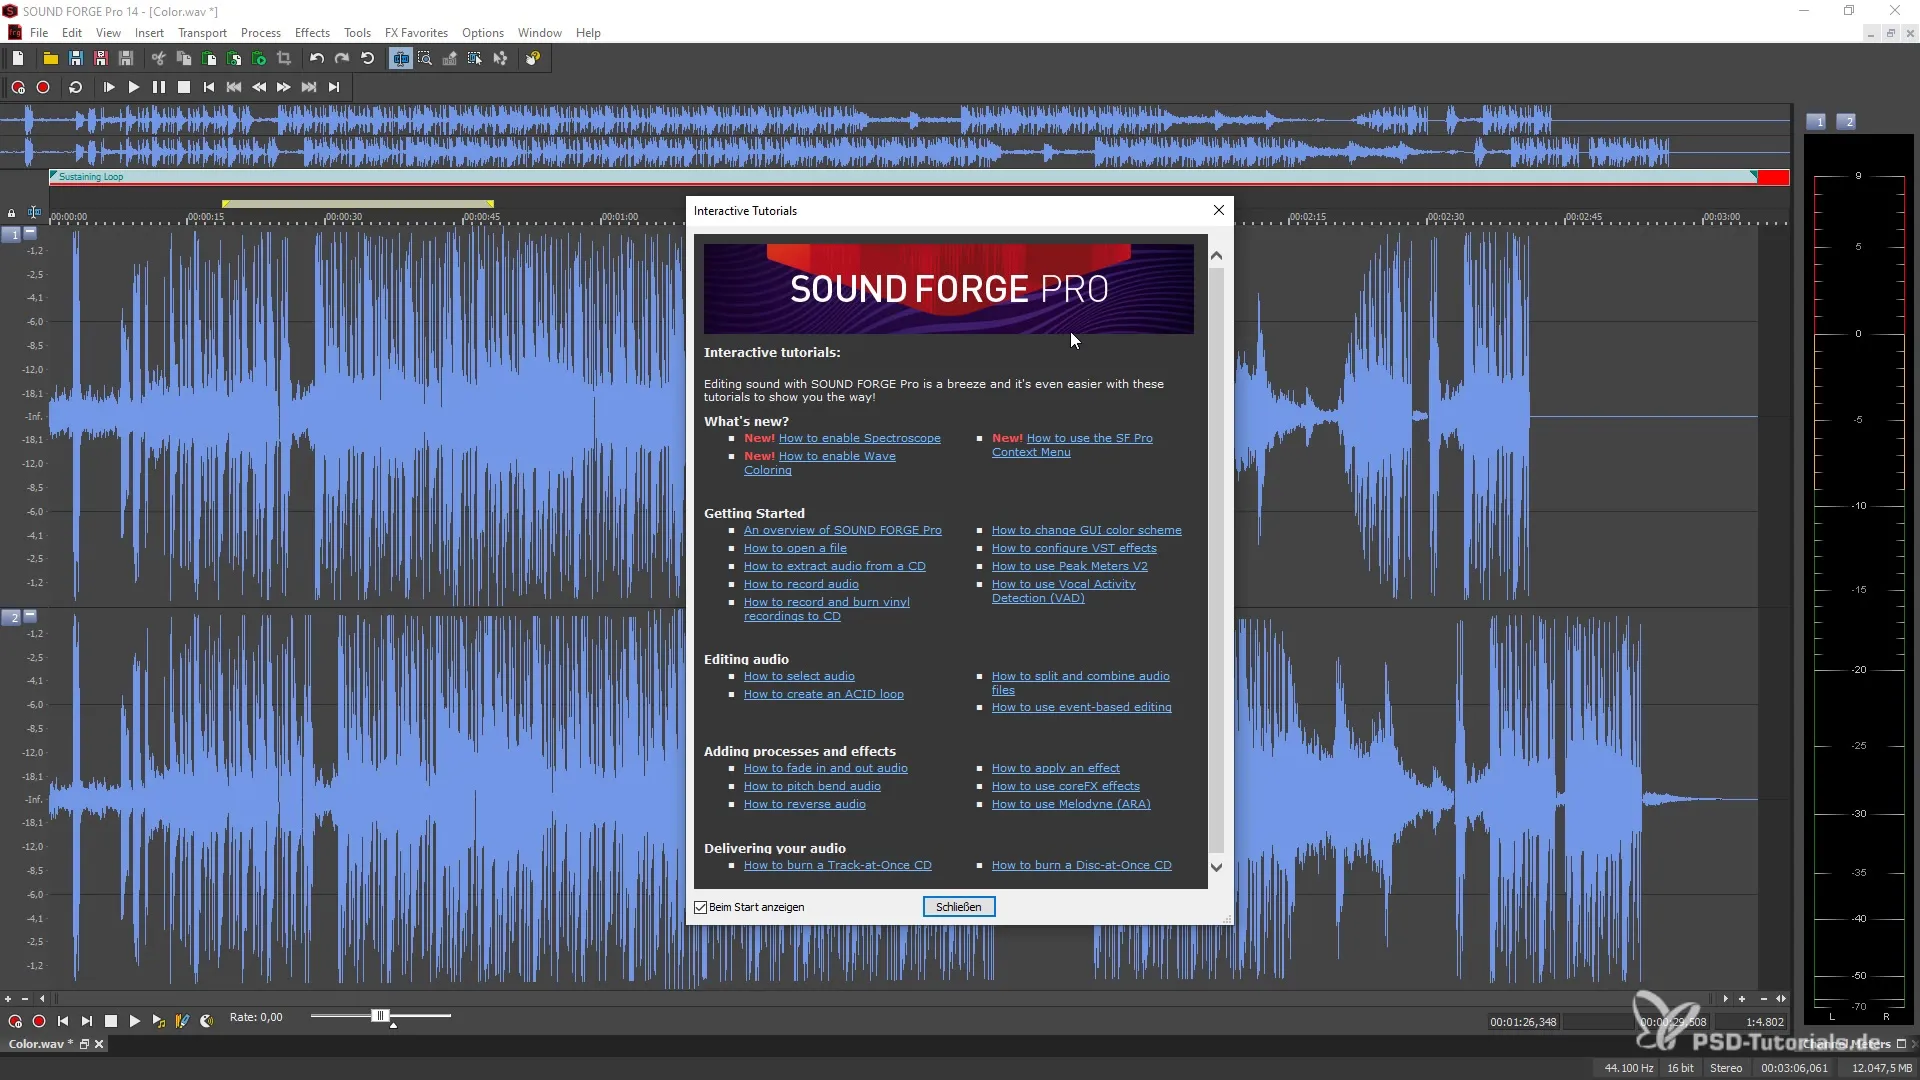The width and height of the screenshot is (1920, 1080).
Task: Select the Pencil tool icon
Action: coord(450,59)
